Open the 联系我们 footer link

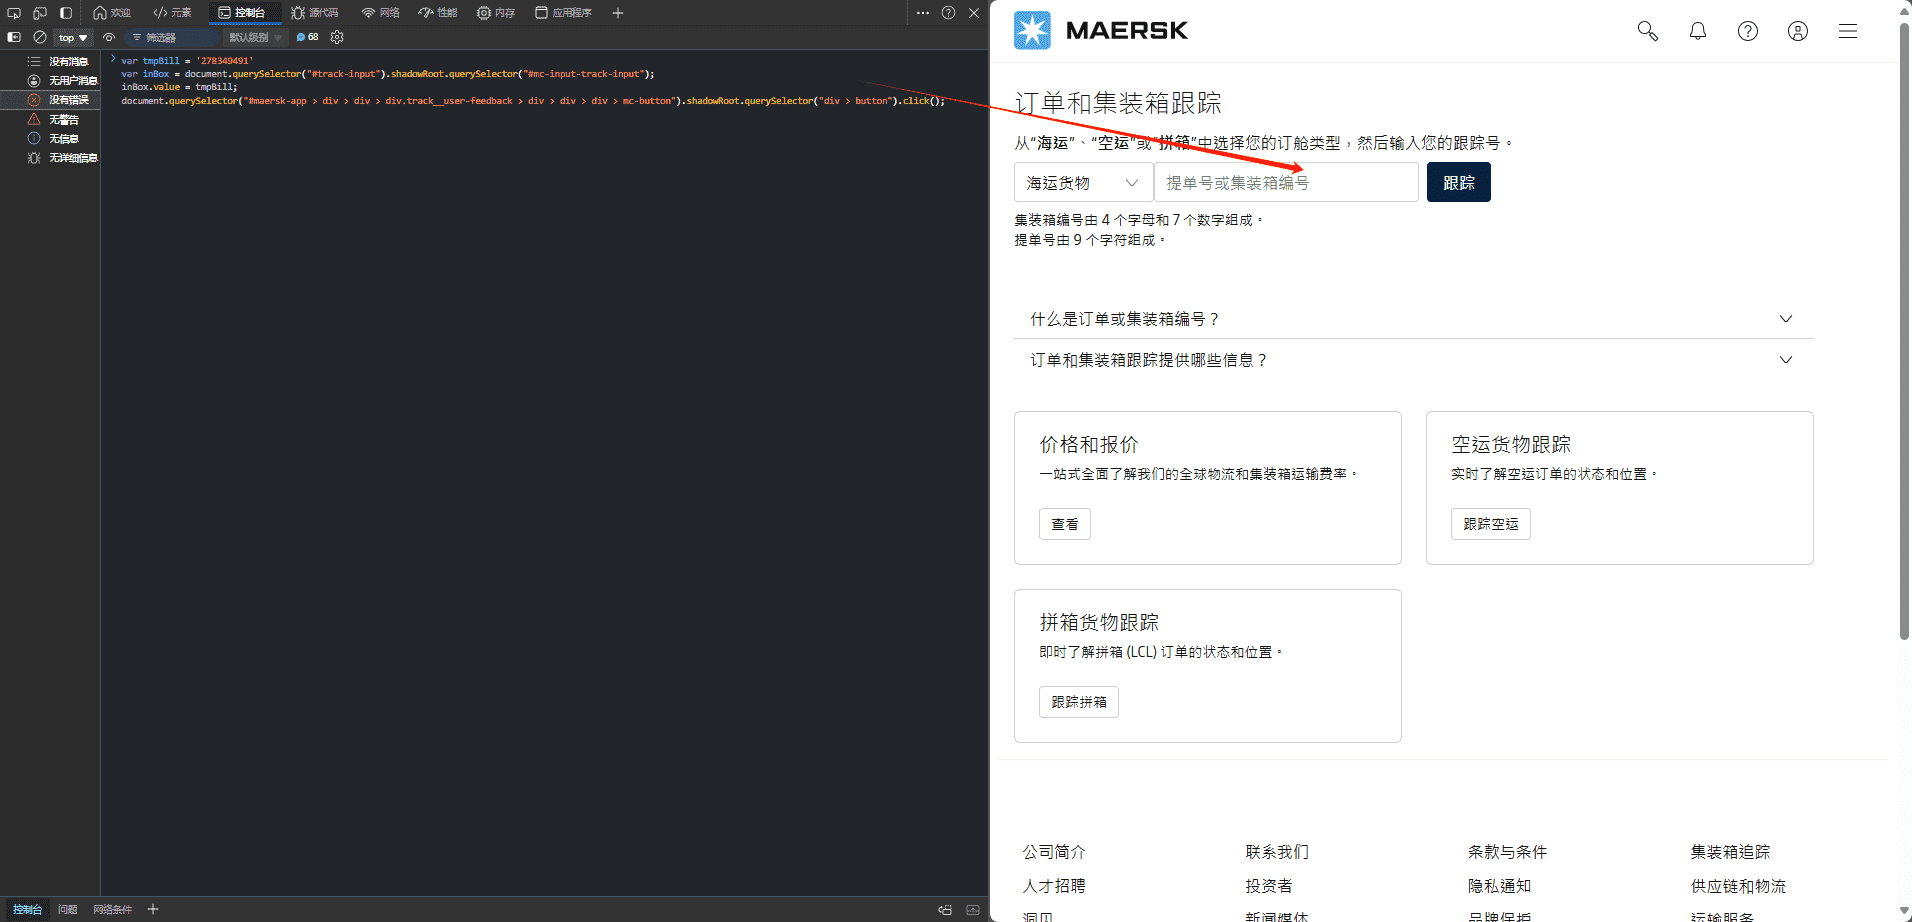1277,852
